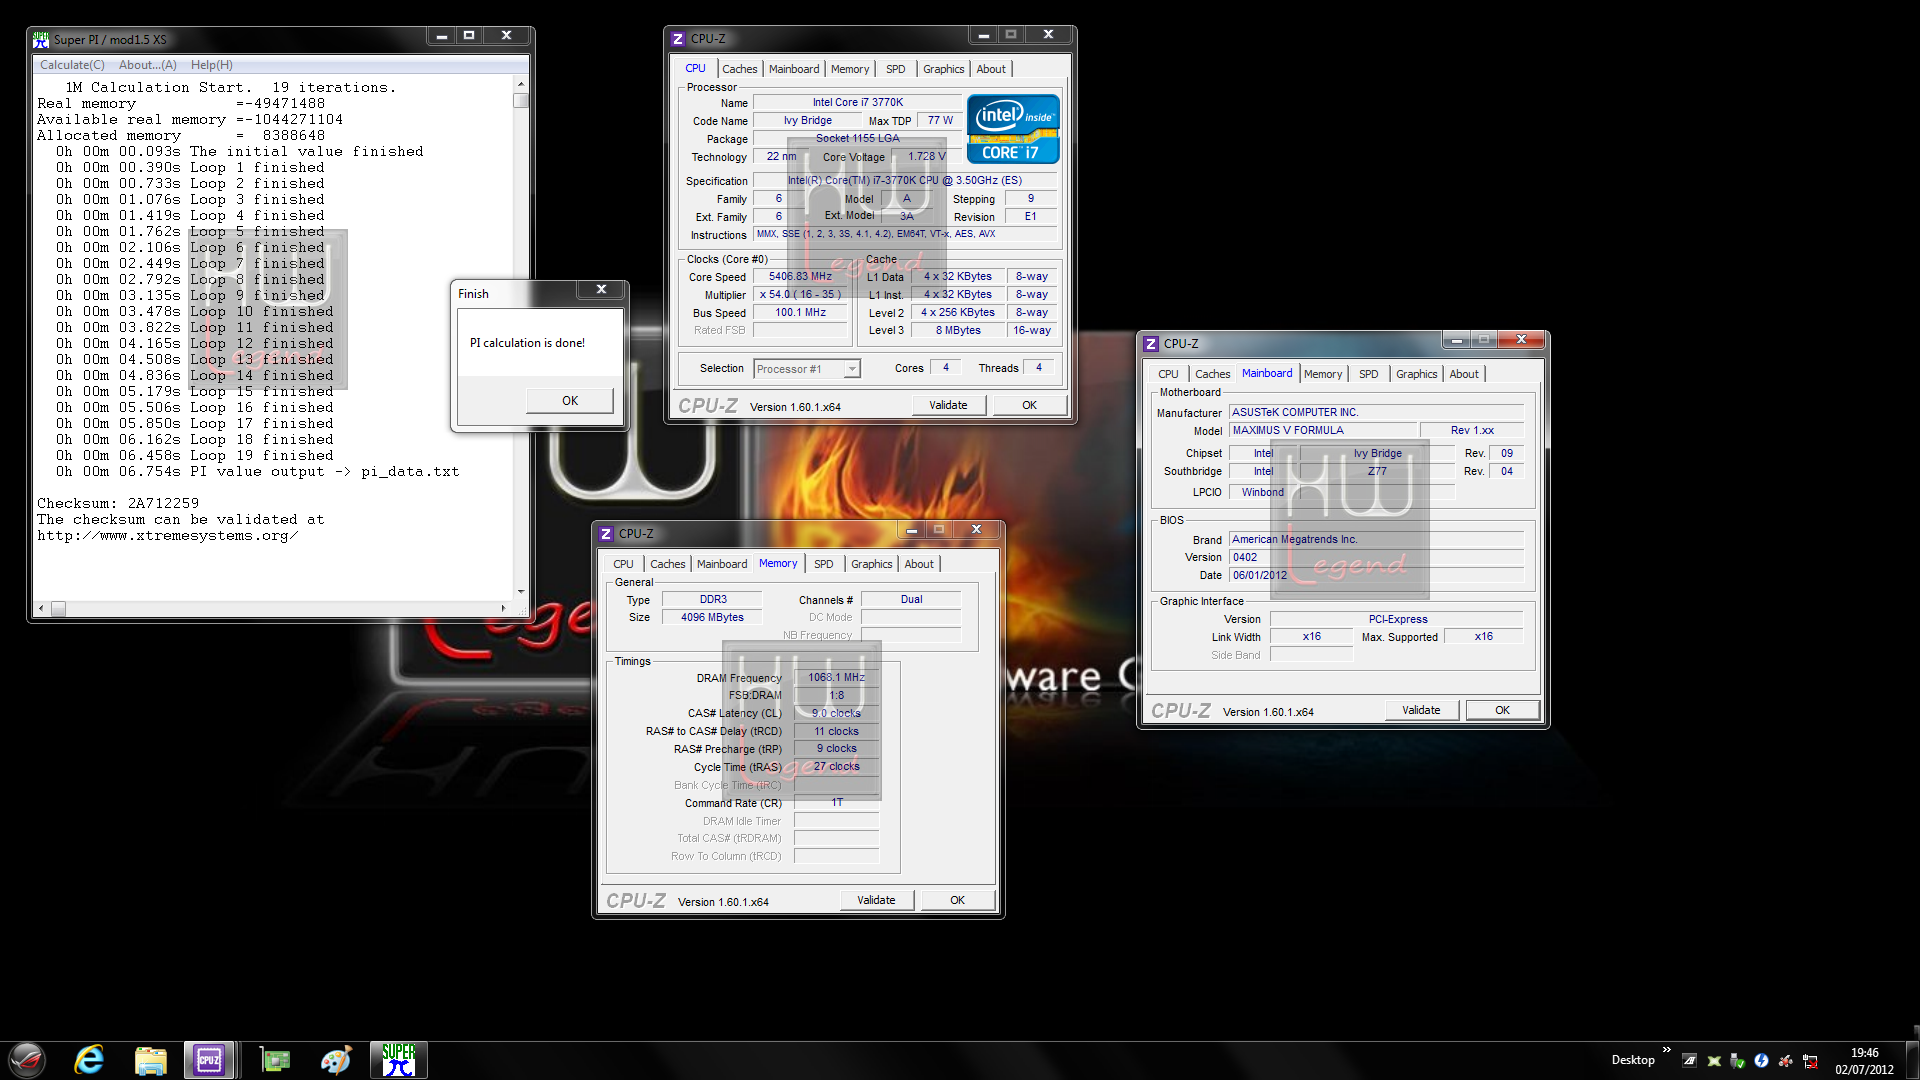The height and width of the screenshot is (1080, 1920).
Task: Click Validate in bottom CPU-Z Memory window
Action: (876, 900)
